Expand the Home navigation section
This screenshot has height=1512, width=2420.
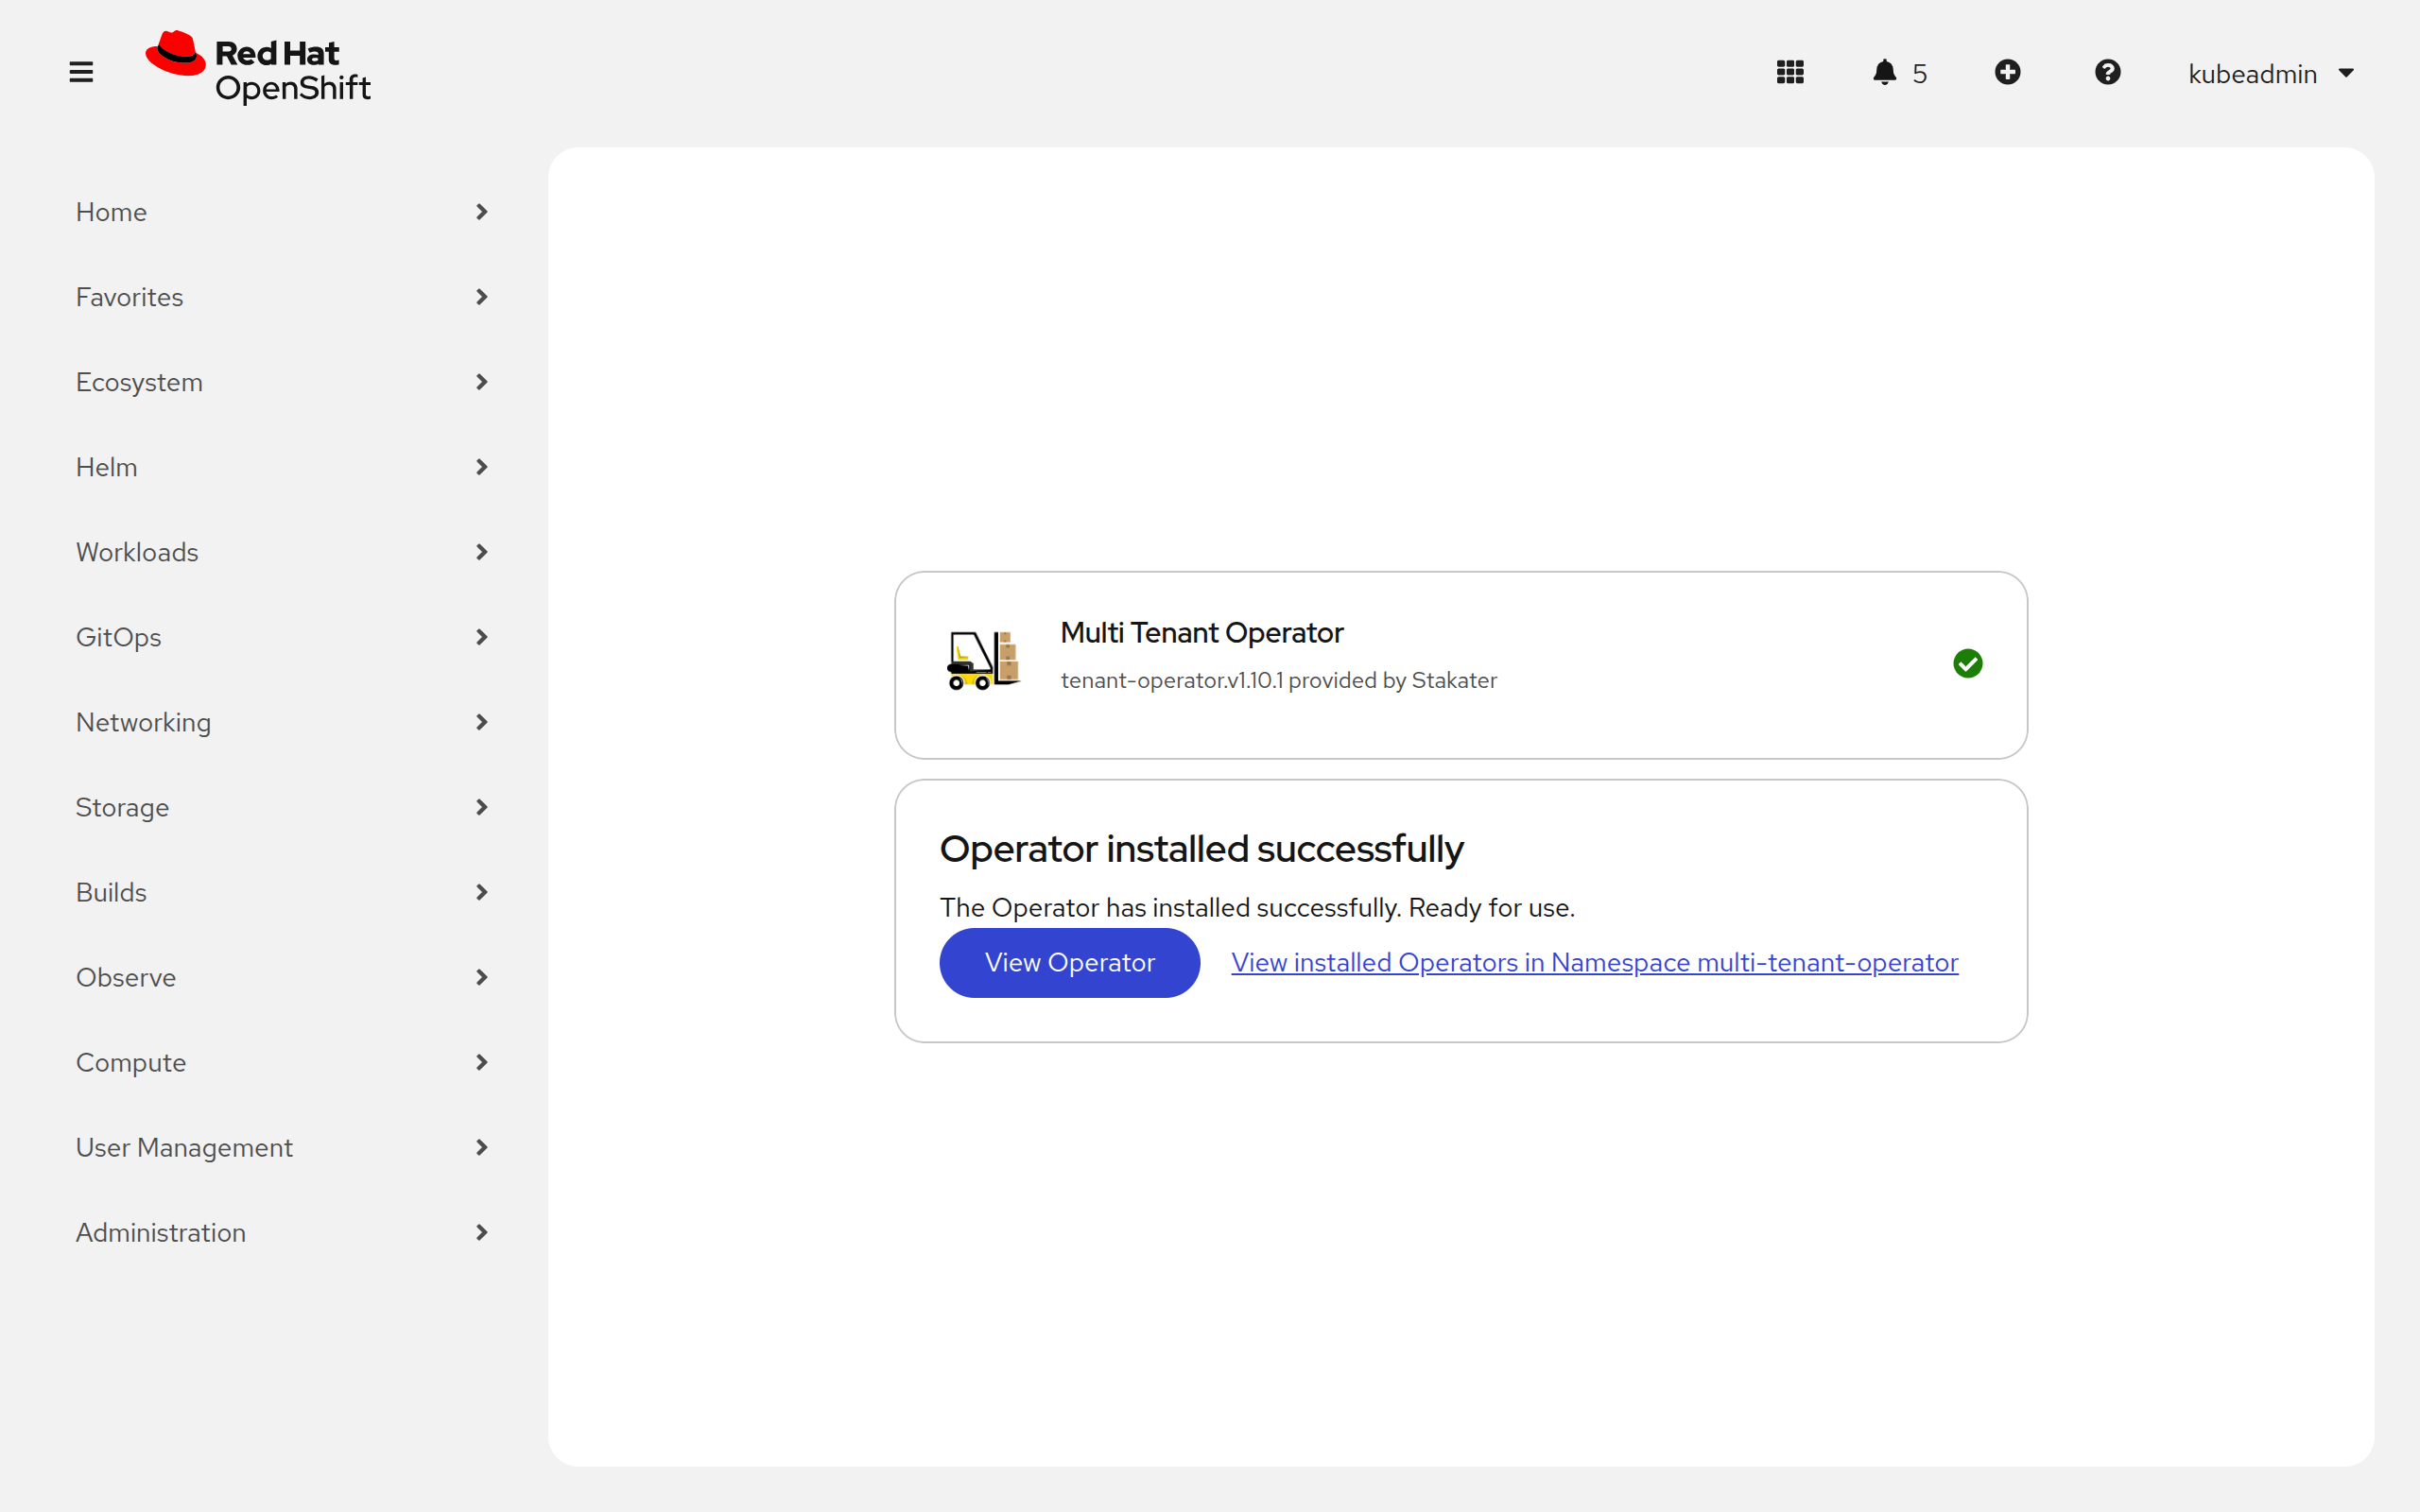(x=283, y=212)
